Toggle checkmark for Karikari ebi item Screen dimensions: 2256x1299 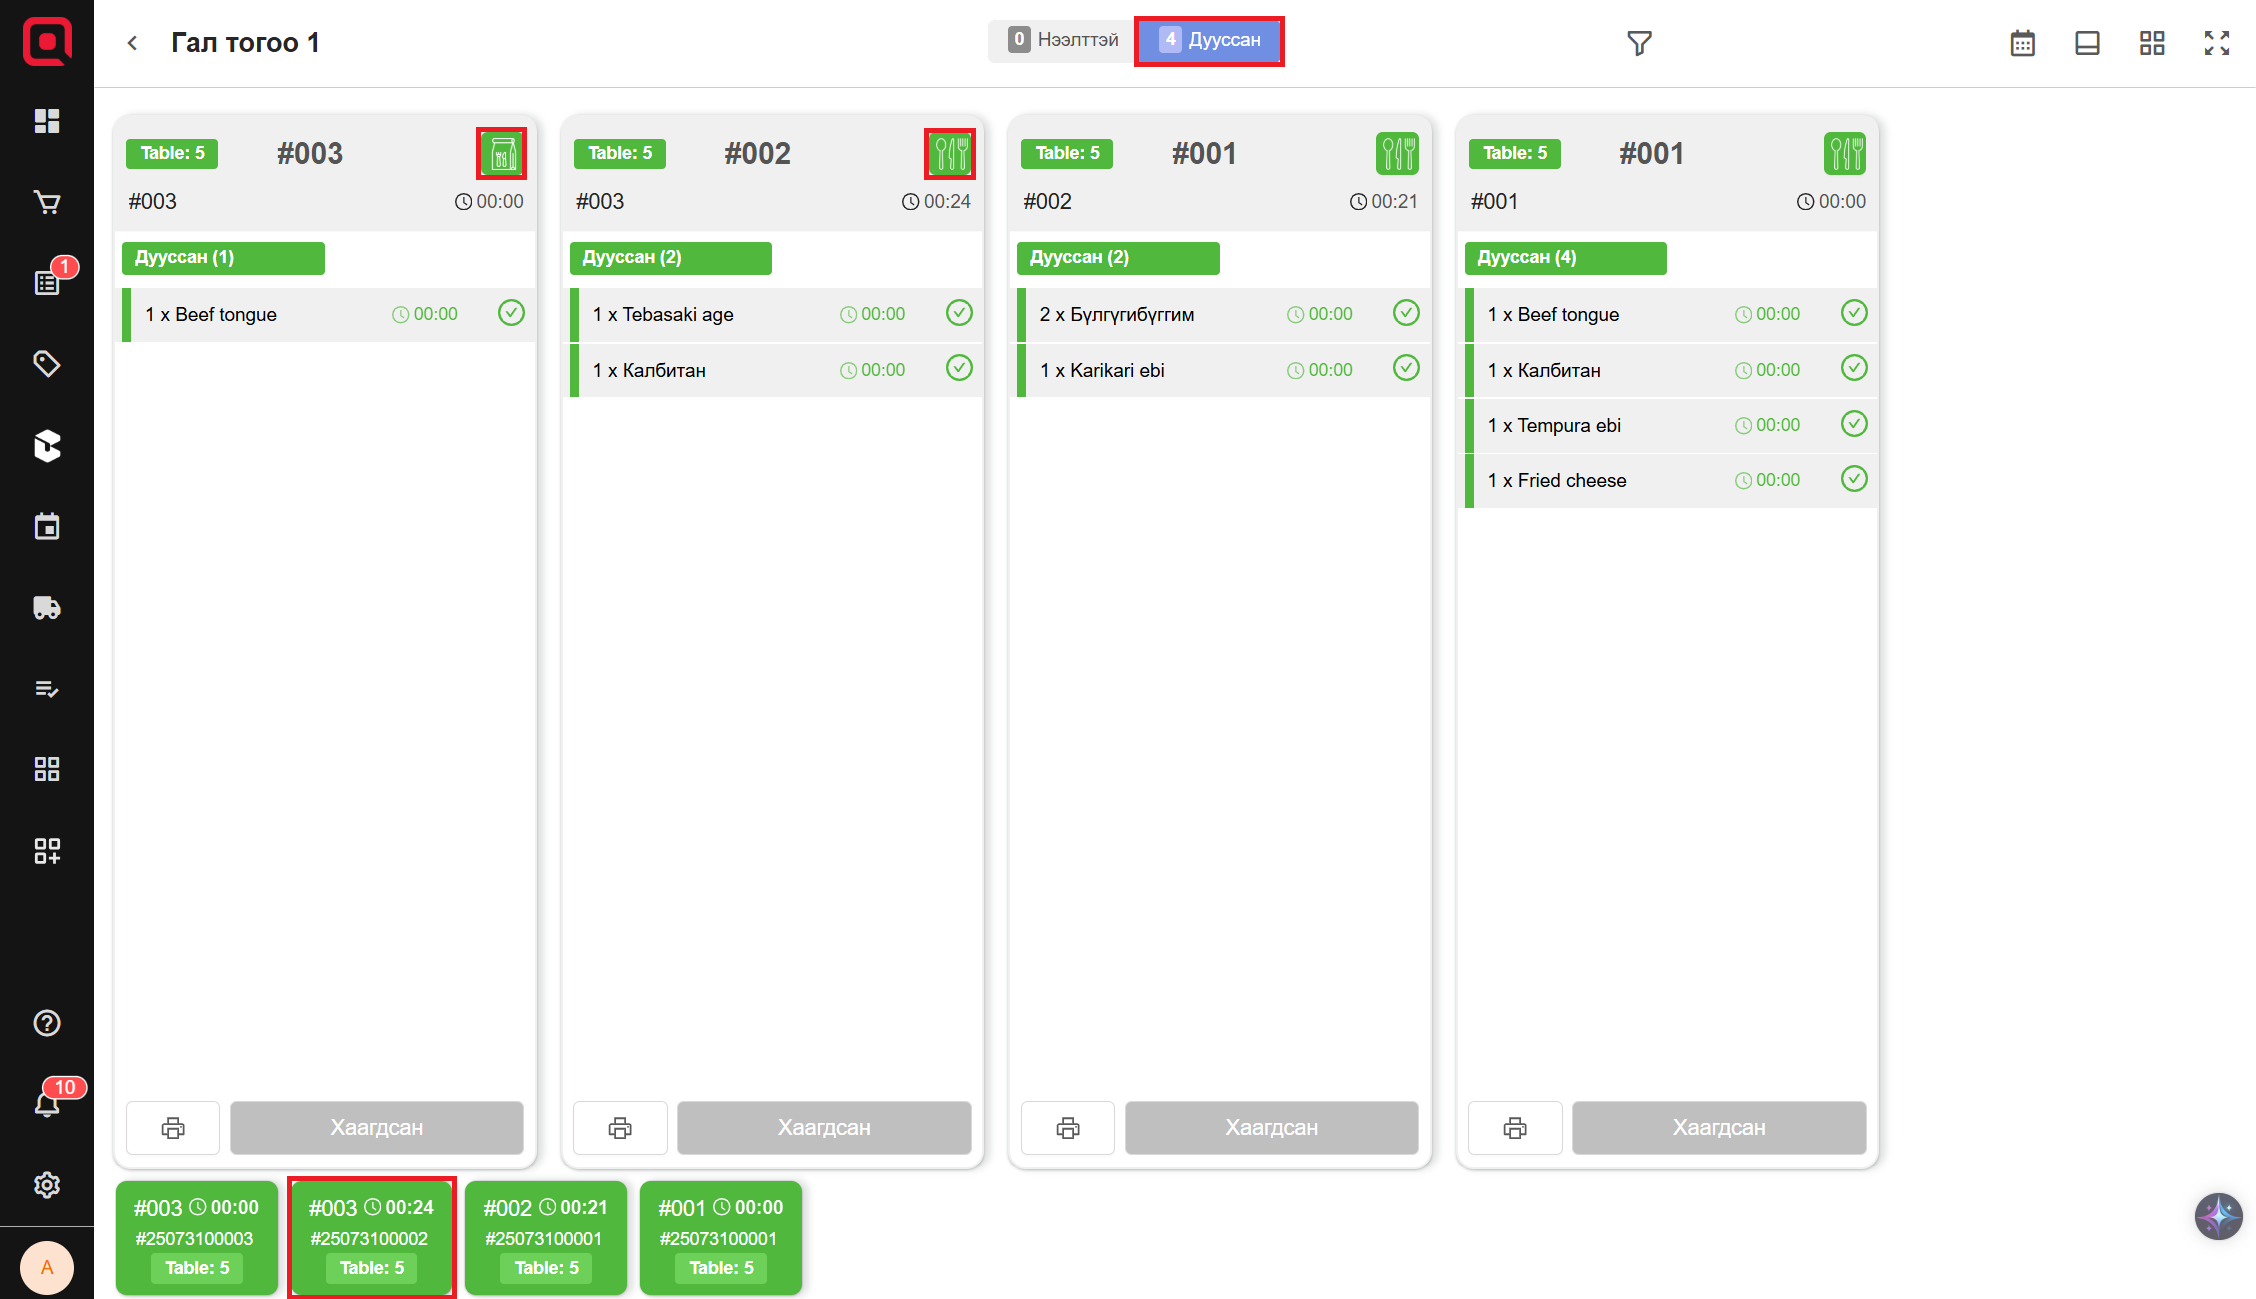click(x=1405, y=369)
